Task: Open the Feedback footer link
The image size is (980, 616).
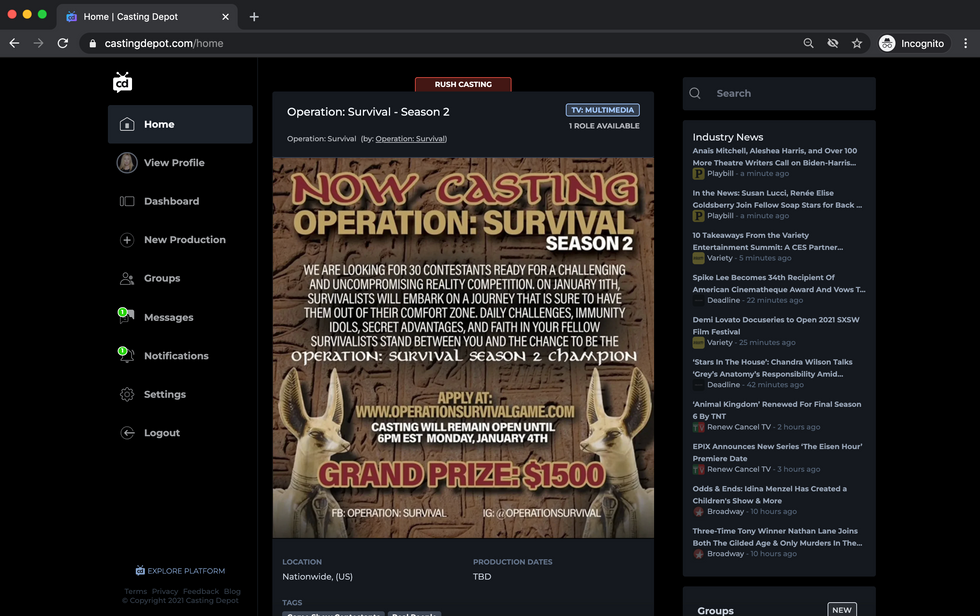Action: pyautogui.click(x=201, y=591)
